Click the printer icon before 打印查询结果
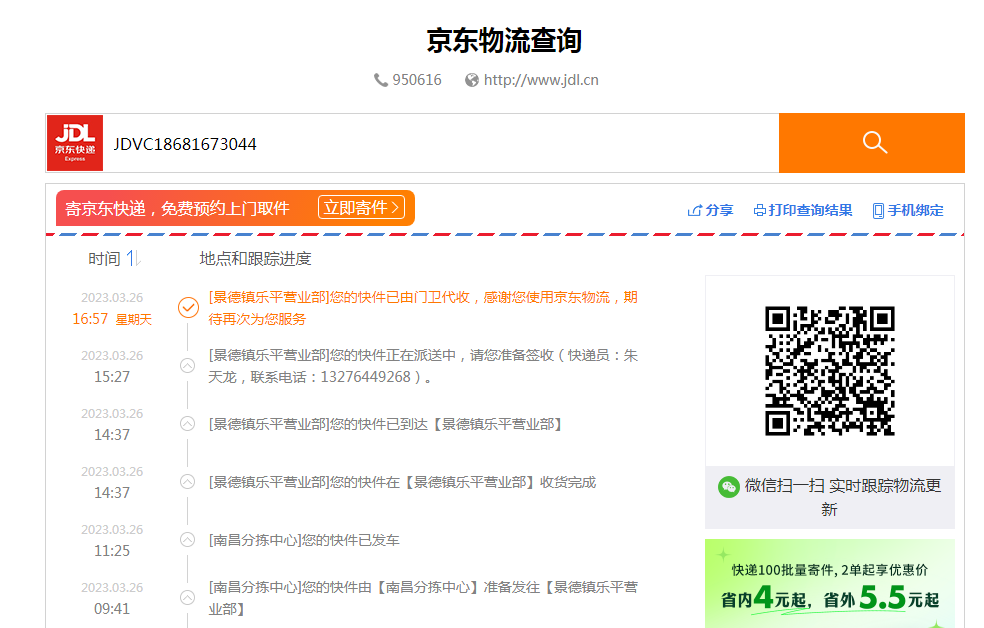 pos(759,211)
